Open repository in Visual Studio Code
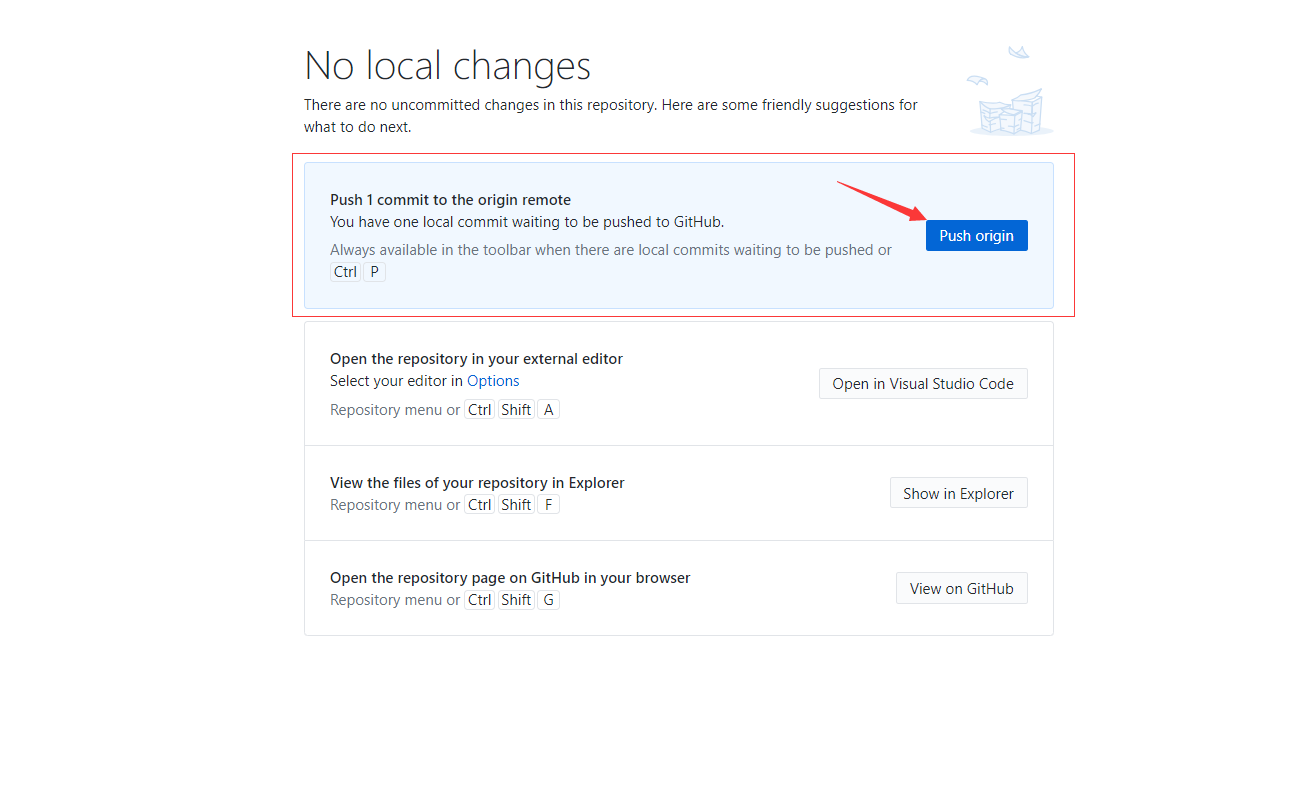1291x799 pixels. pos(923,383)
